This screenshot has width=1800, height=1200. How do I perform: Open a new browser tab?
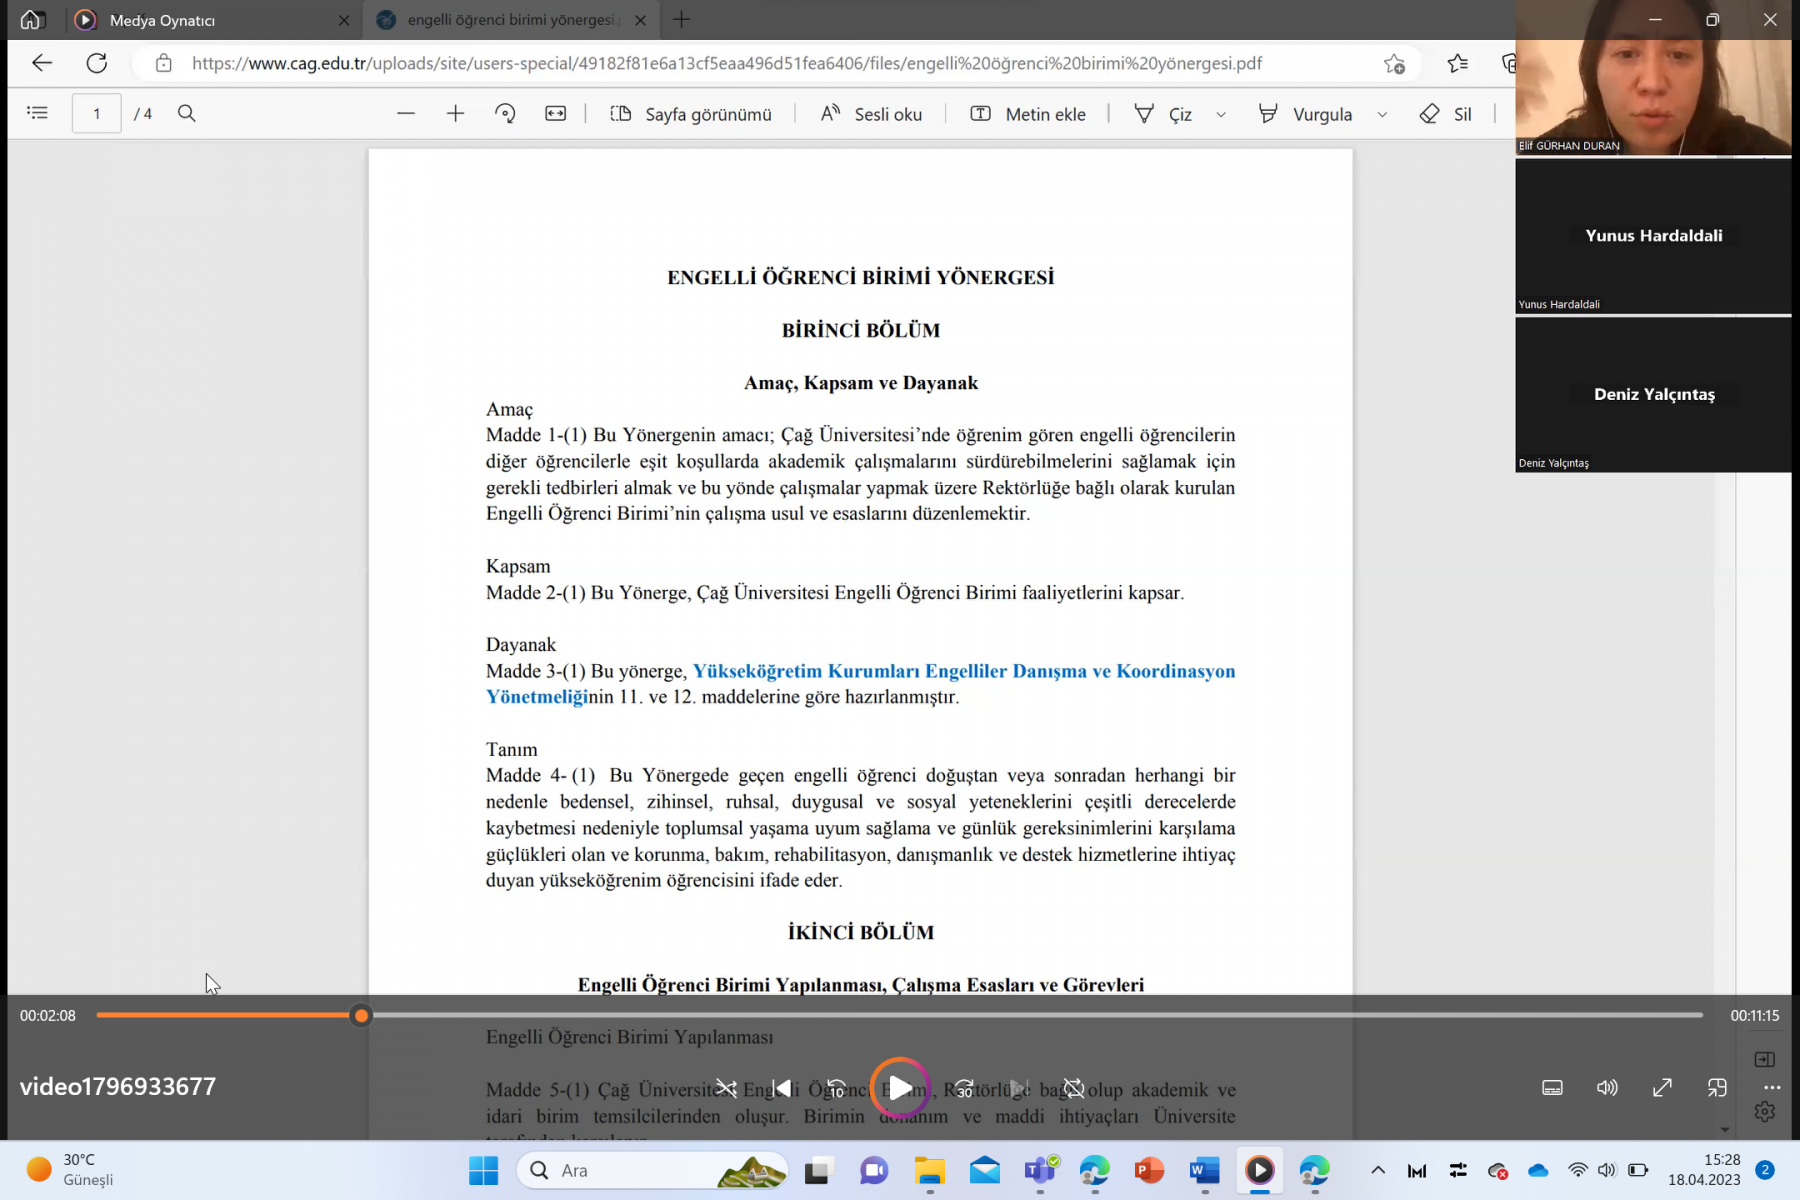682,19
